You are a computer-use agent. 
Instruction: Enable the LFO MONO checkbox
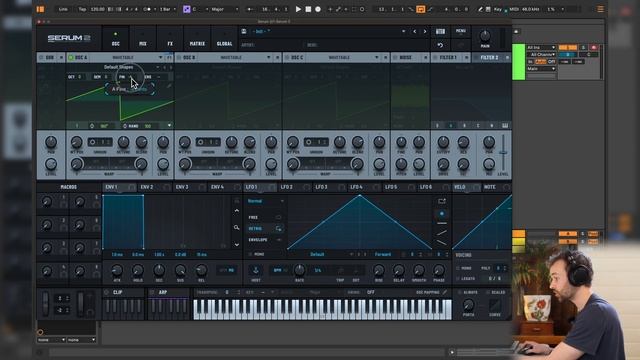251,254
